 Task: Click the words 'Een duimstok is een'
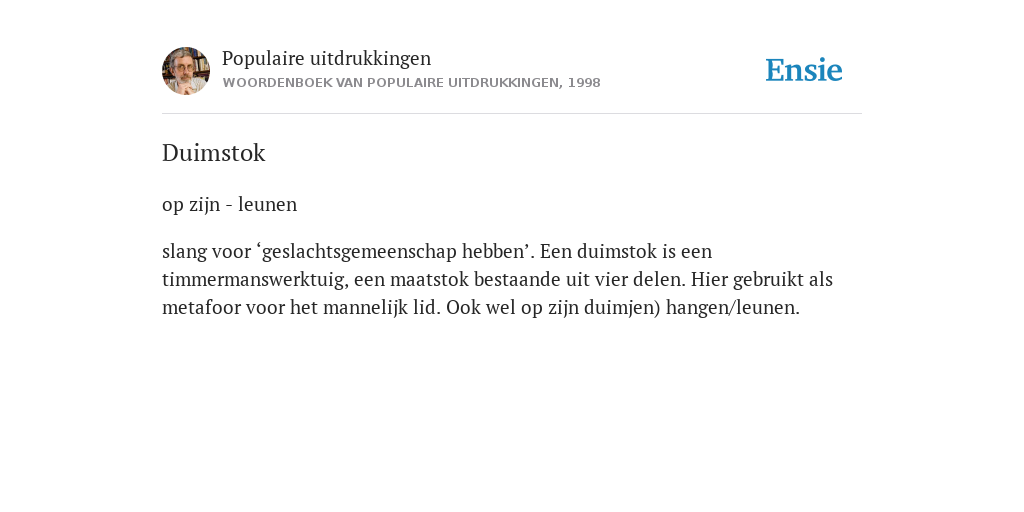(x=626, y=251)
